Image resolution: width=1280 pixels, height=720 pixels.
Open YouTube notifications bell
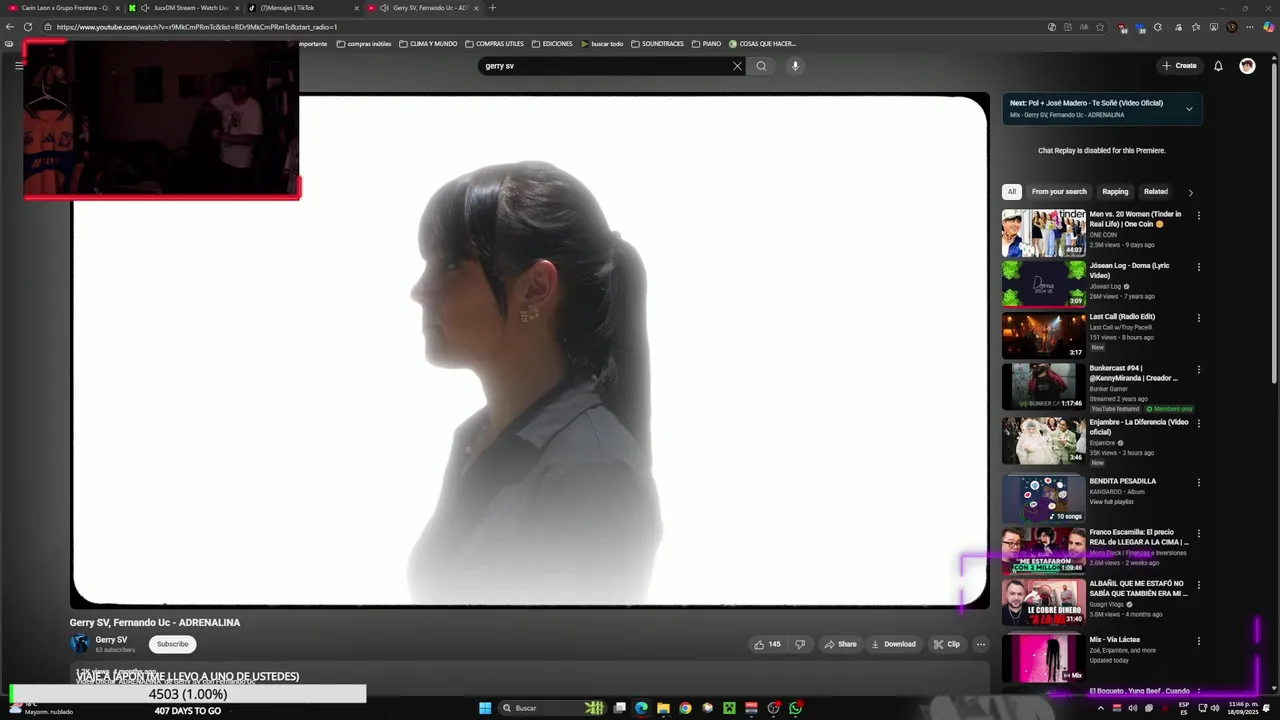(1218, 66)
